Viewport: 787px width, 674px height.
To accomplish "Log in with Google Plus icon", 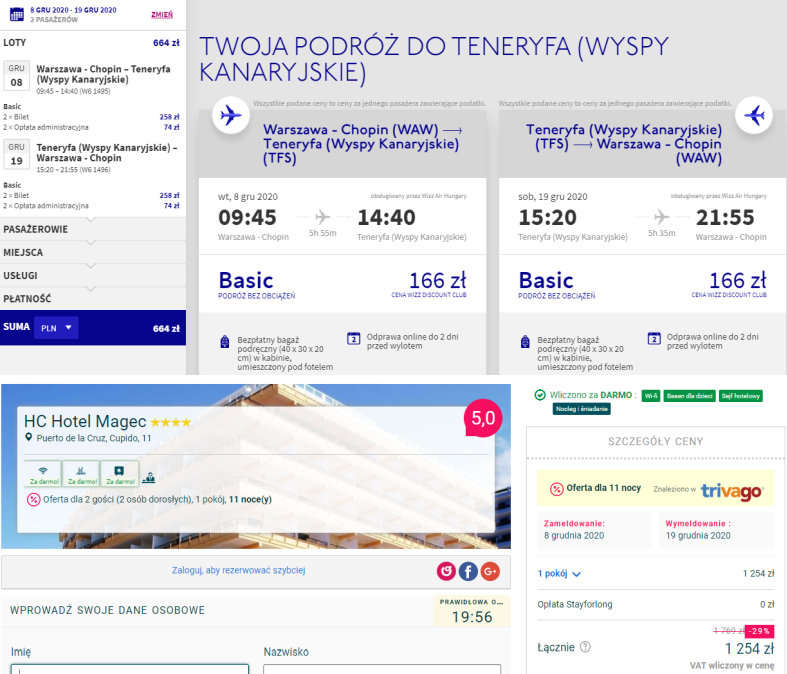I will pyautogui.click(x=490, y=571).
